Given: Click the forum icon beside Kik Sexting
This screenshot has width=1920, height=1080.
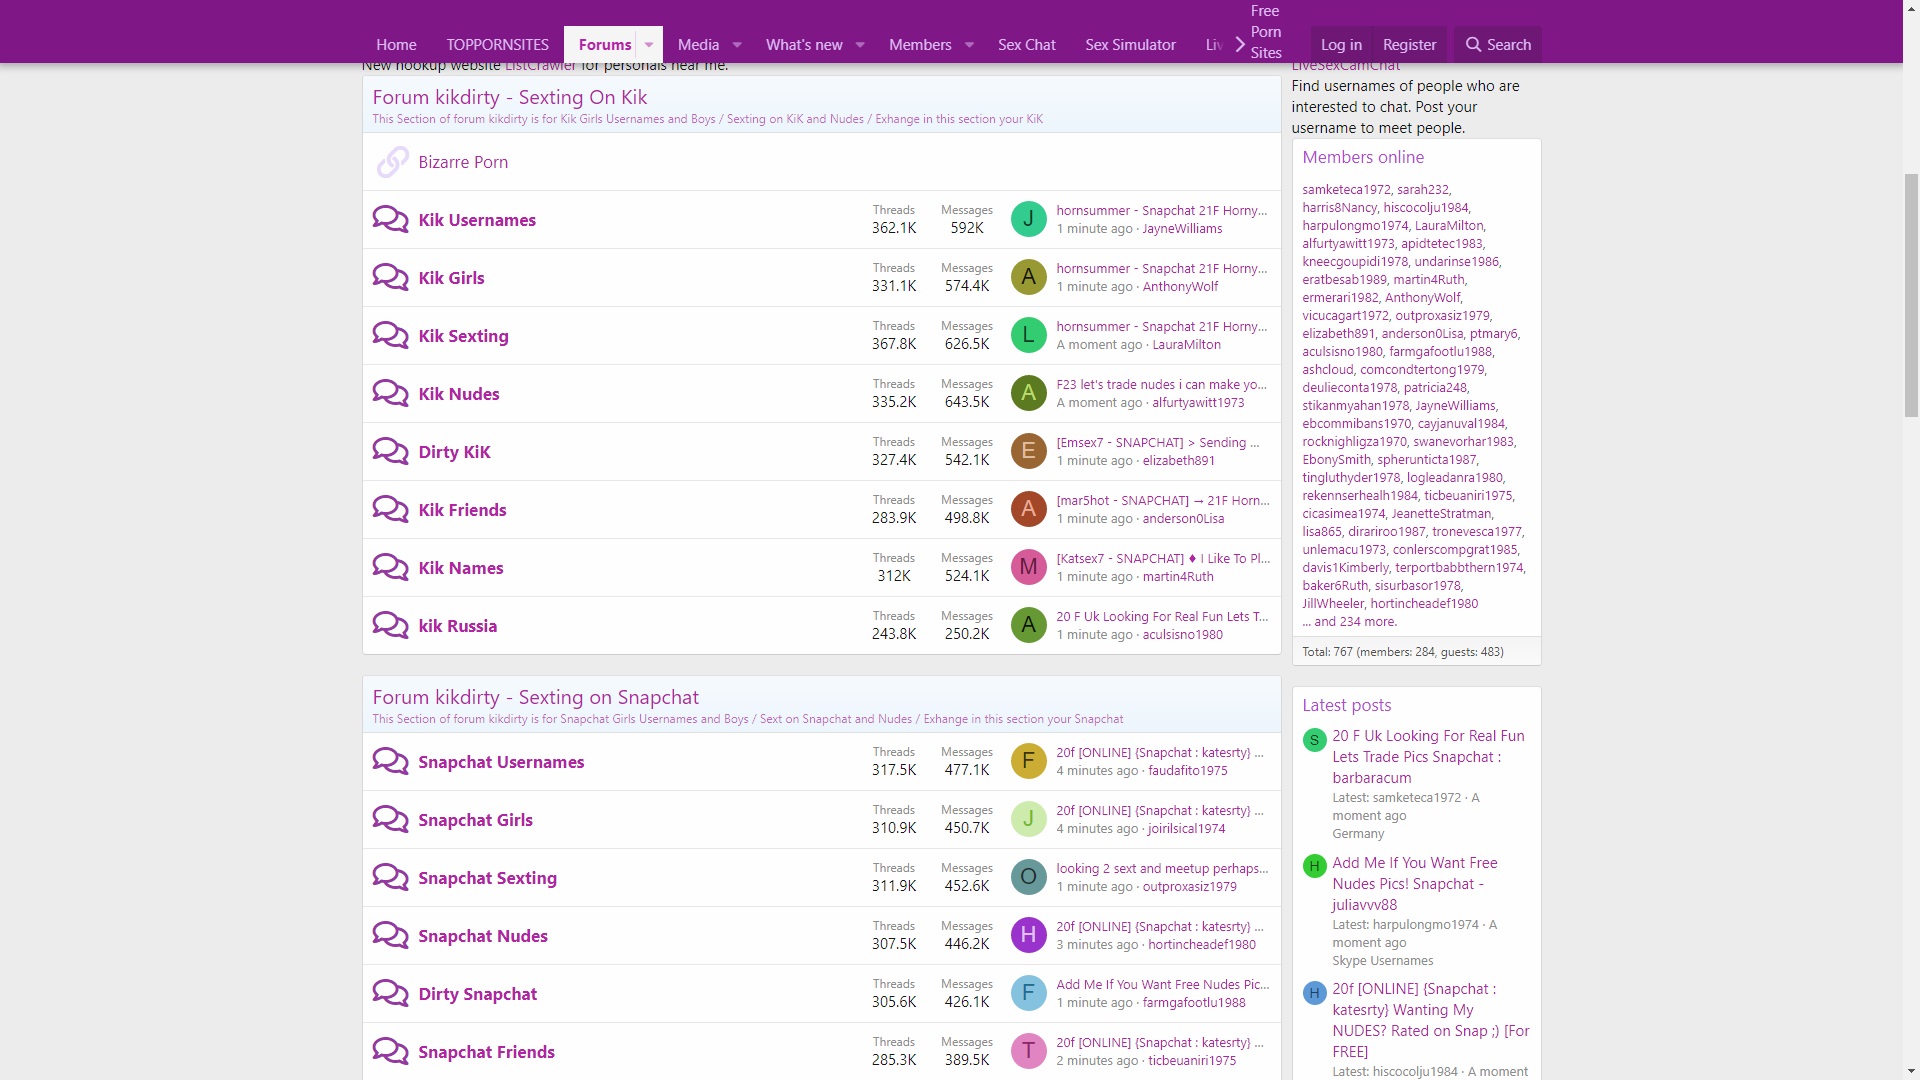Looking at the screenshot, I should click(390, 335).
